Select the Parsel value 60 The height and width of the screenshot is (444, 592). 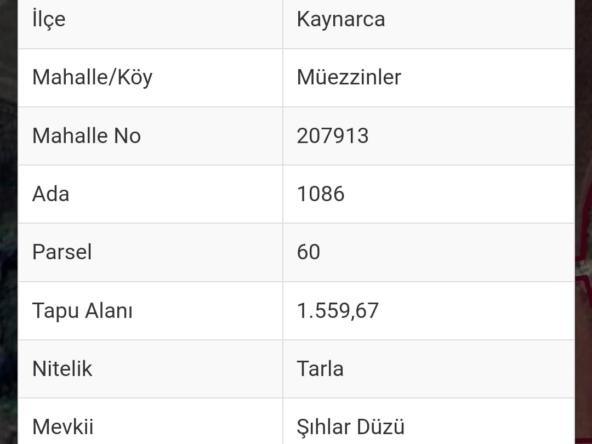[308, 252]
